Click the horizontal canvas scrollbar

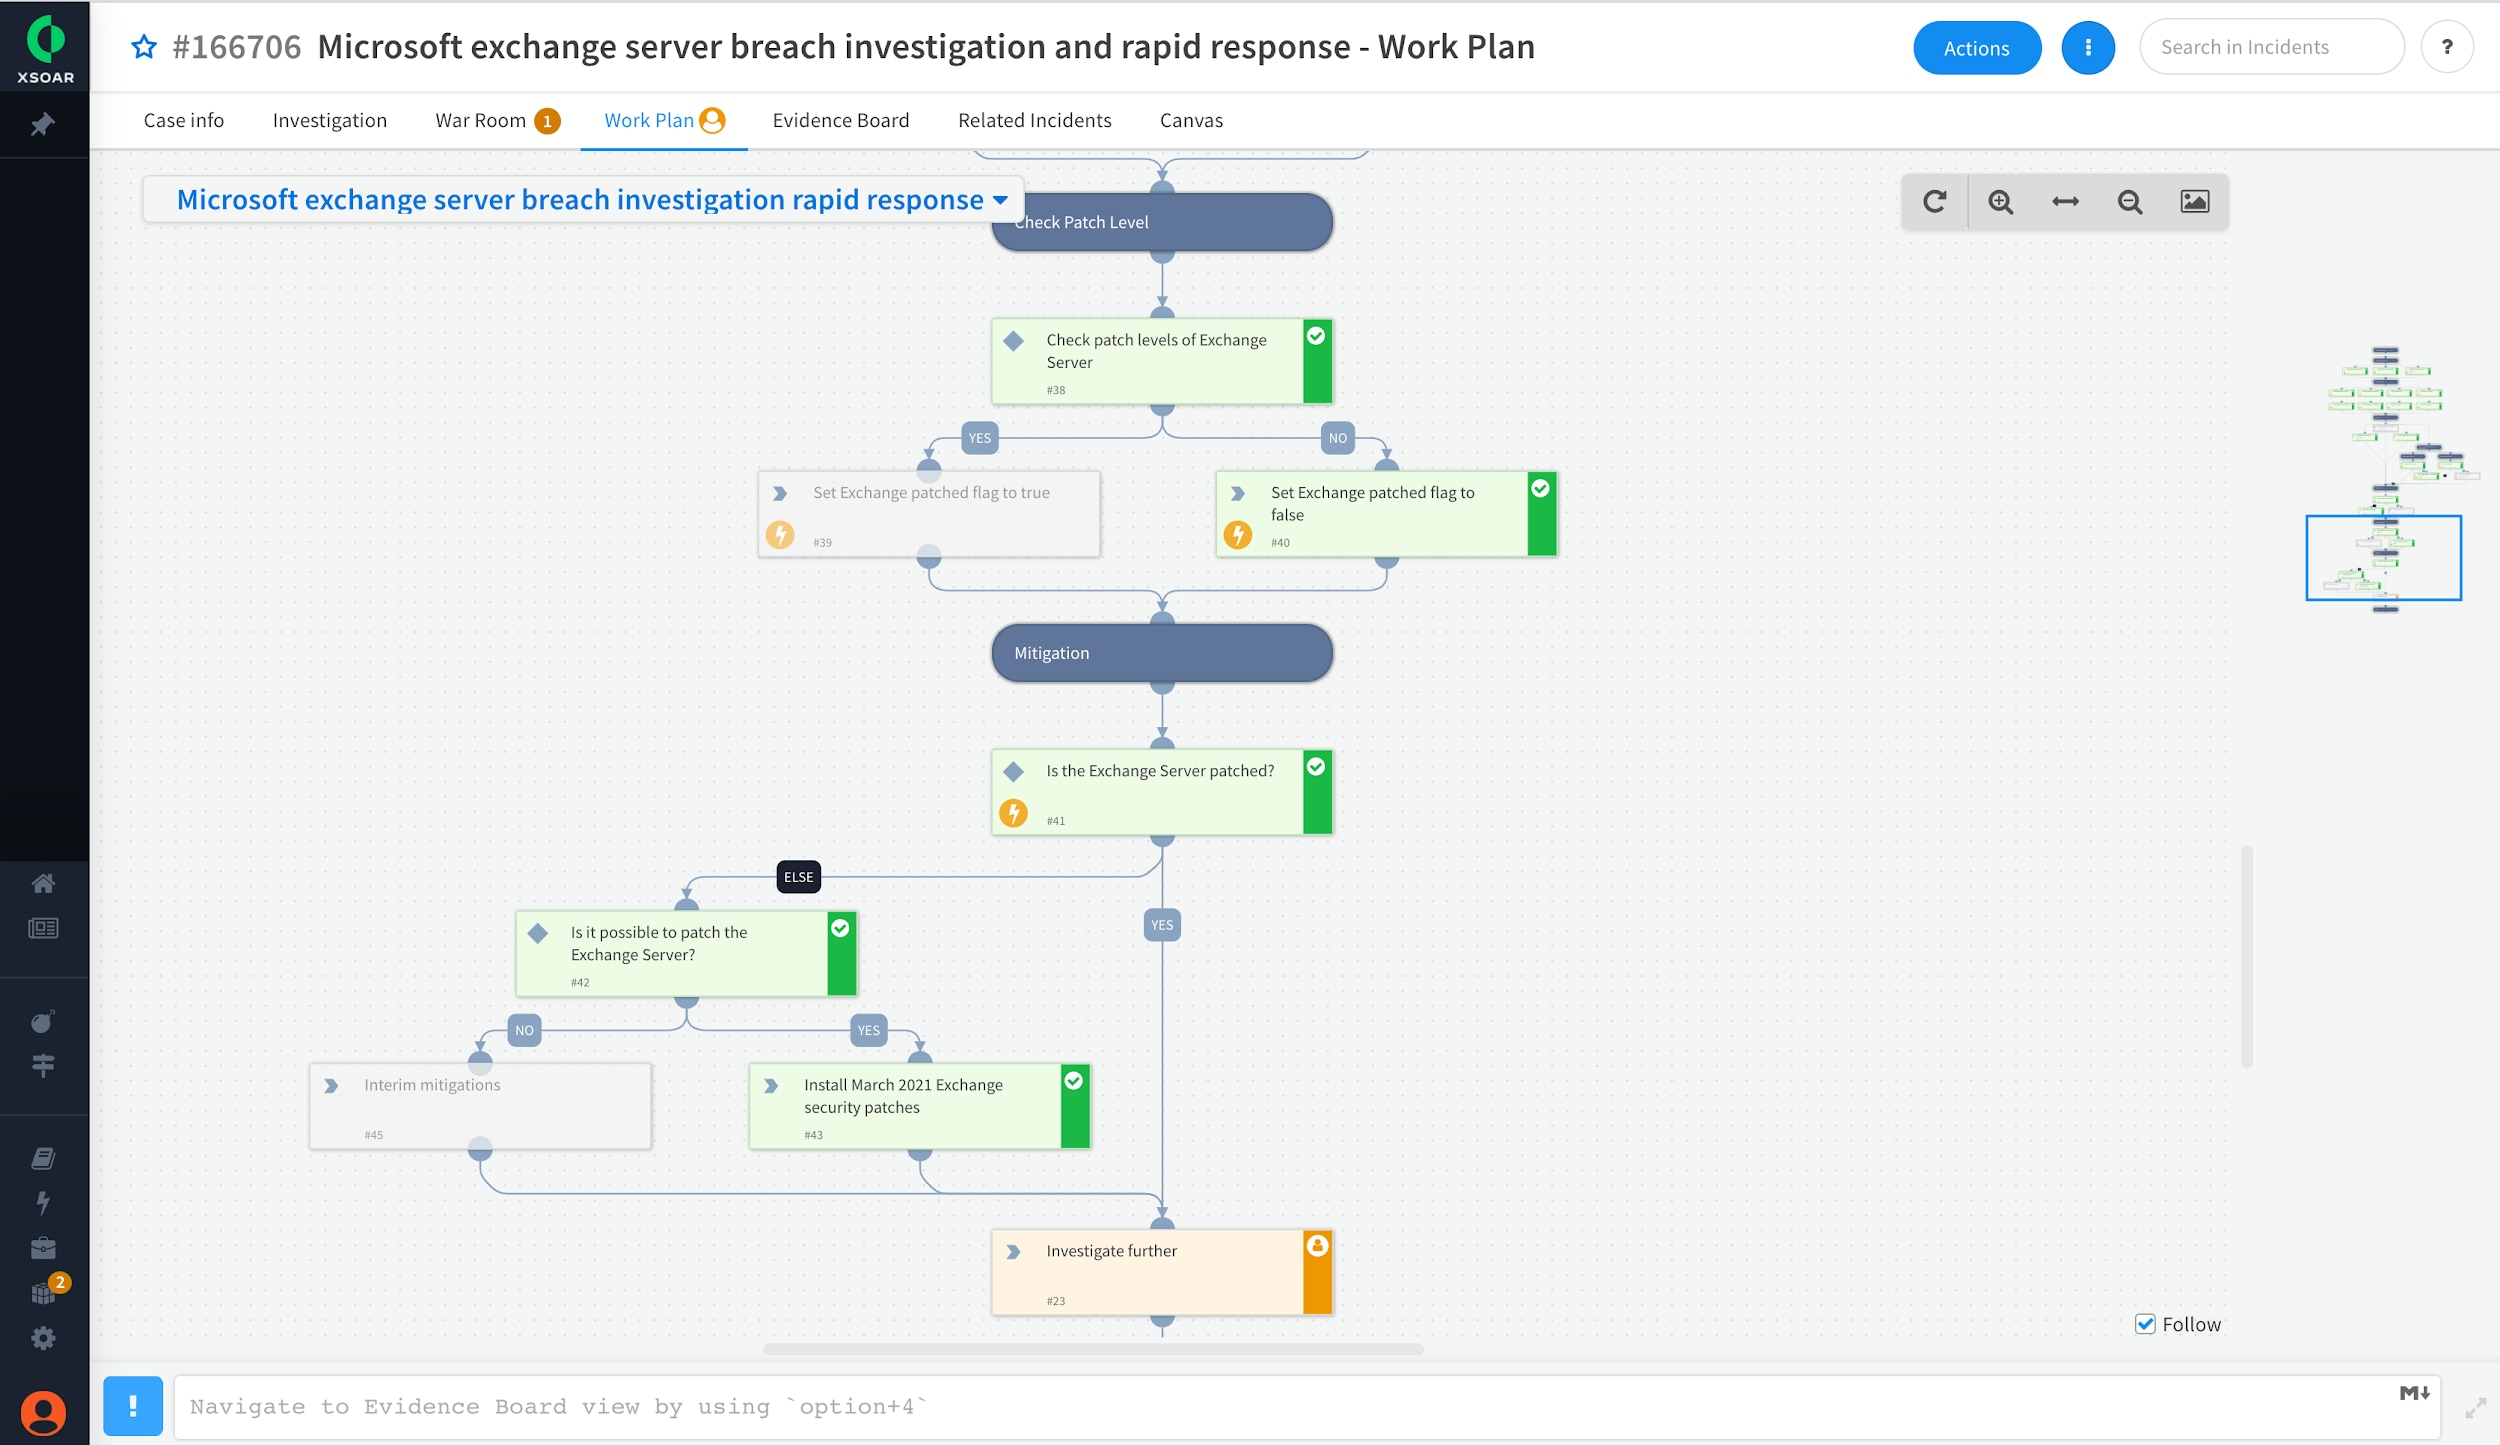(x=1093, y=1349)
